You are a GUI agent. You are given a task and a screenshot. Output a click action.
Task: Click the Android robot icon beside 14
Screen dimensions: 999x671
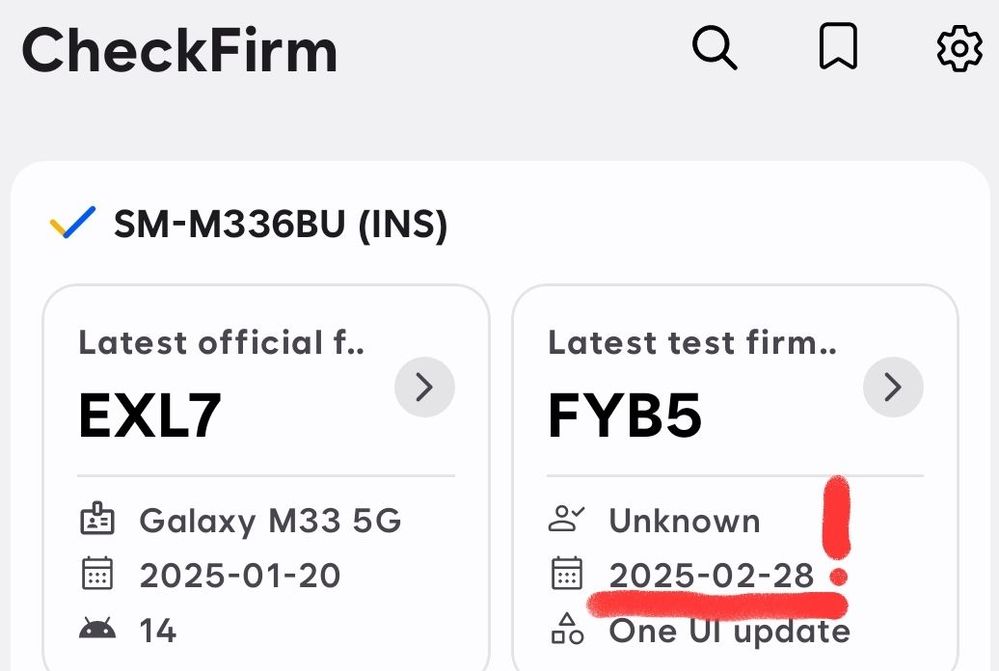97,628
